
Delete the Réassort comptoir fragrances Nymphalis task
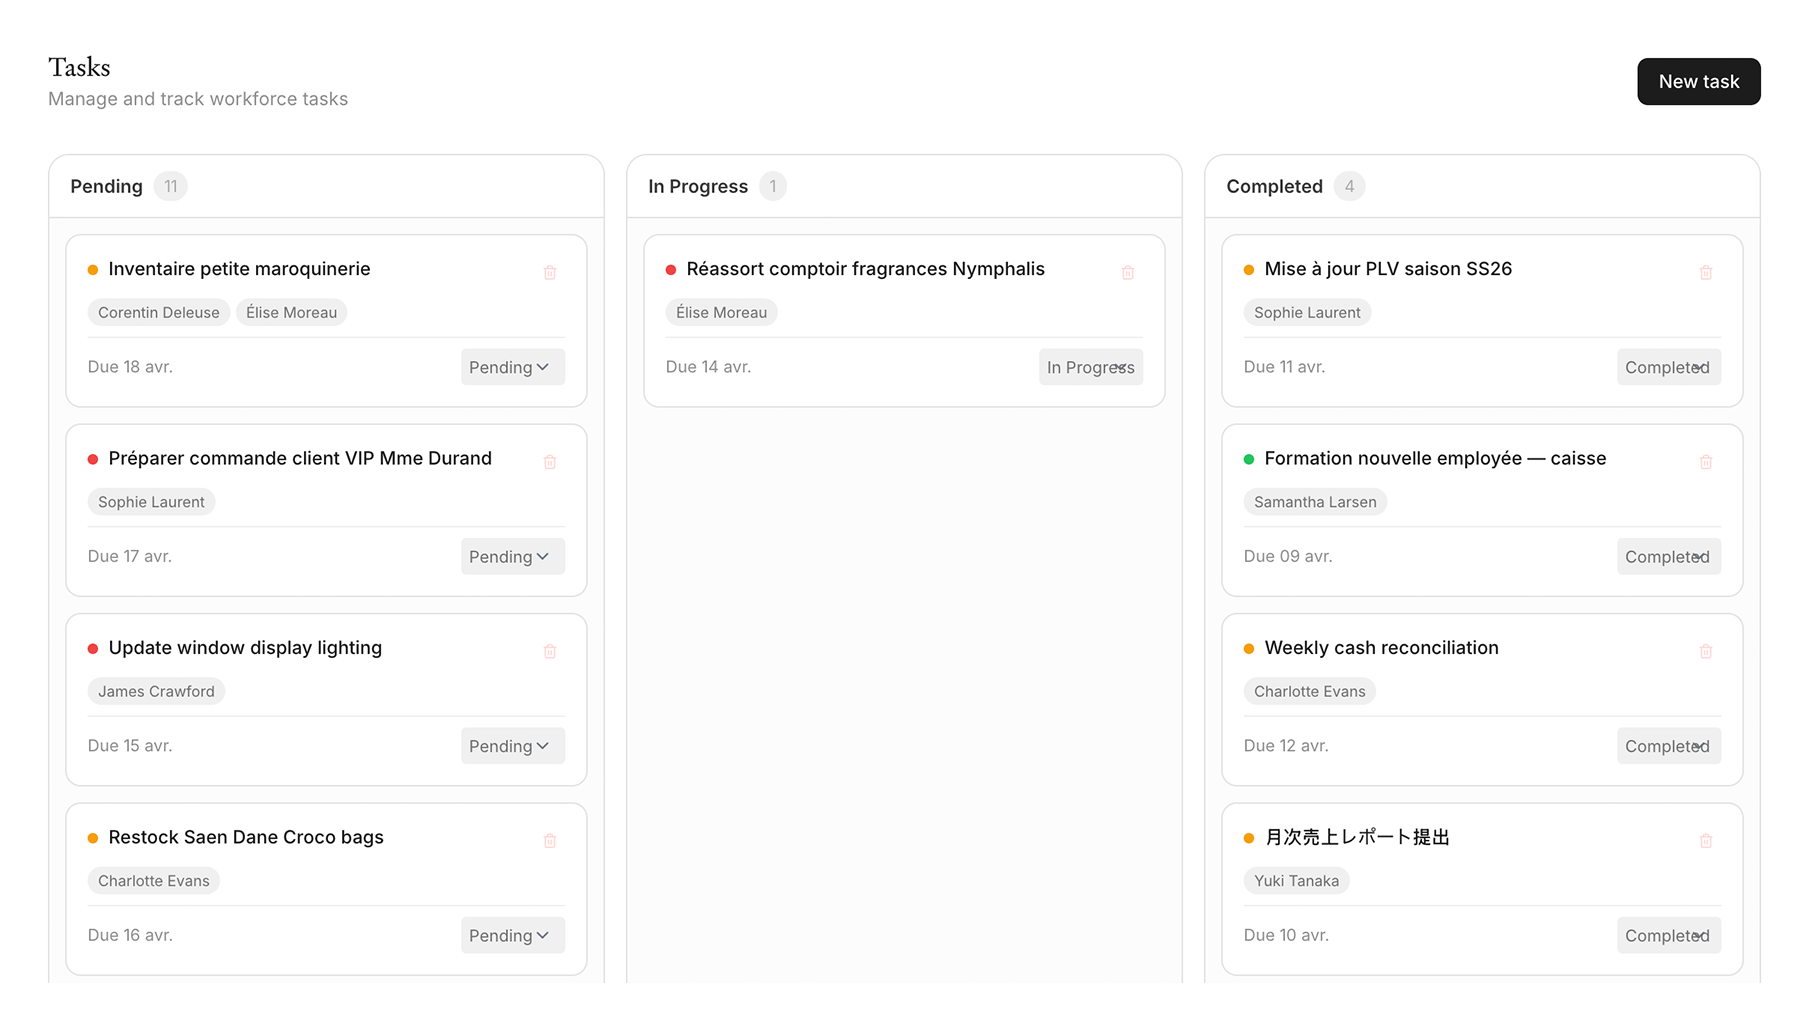click(1128, 271)
